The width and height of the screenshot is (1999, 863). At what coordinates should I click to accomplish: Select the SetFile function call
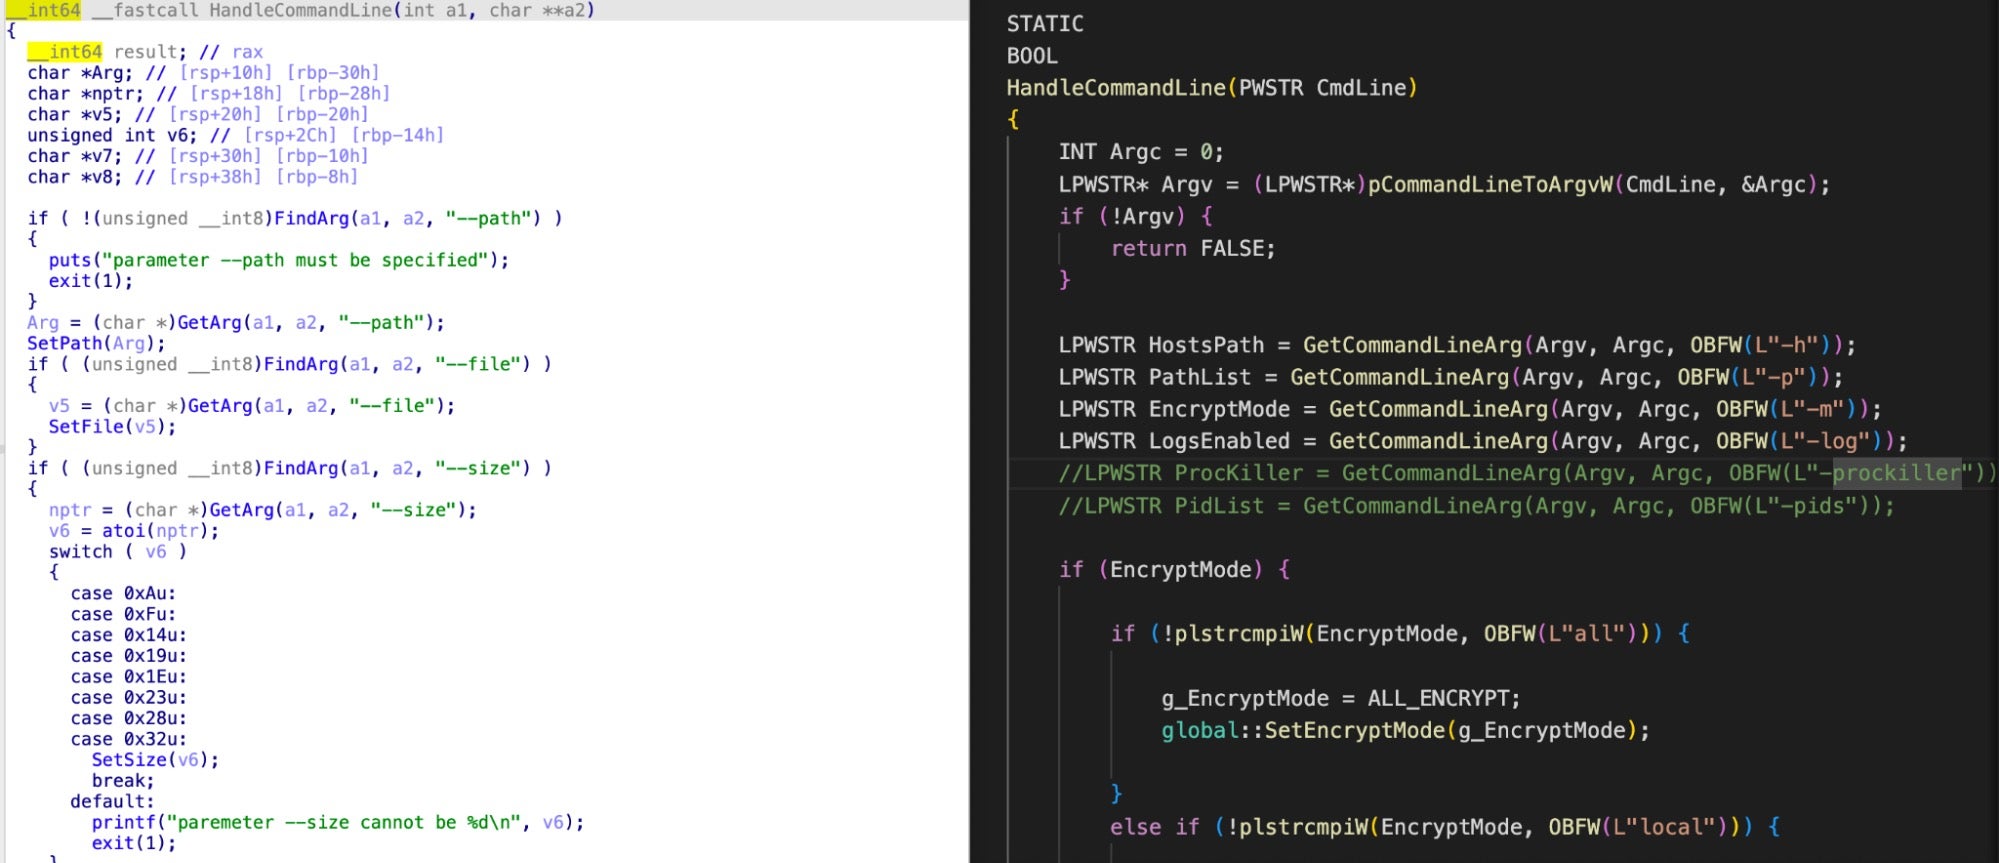(x=86, y=426)
